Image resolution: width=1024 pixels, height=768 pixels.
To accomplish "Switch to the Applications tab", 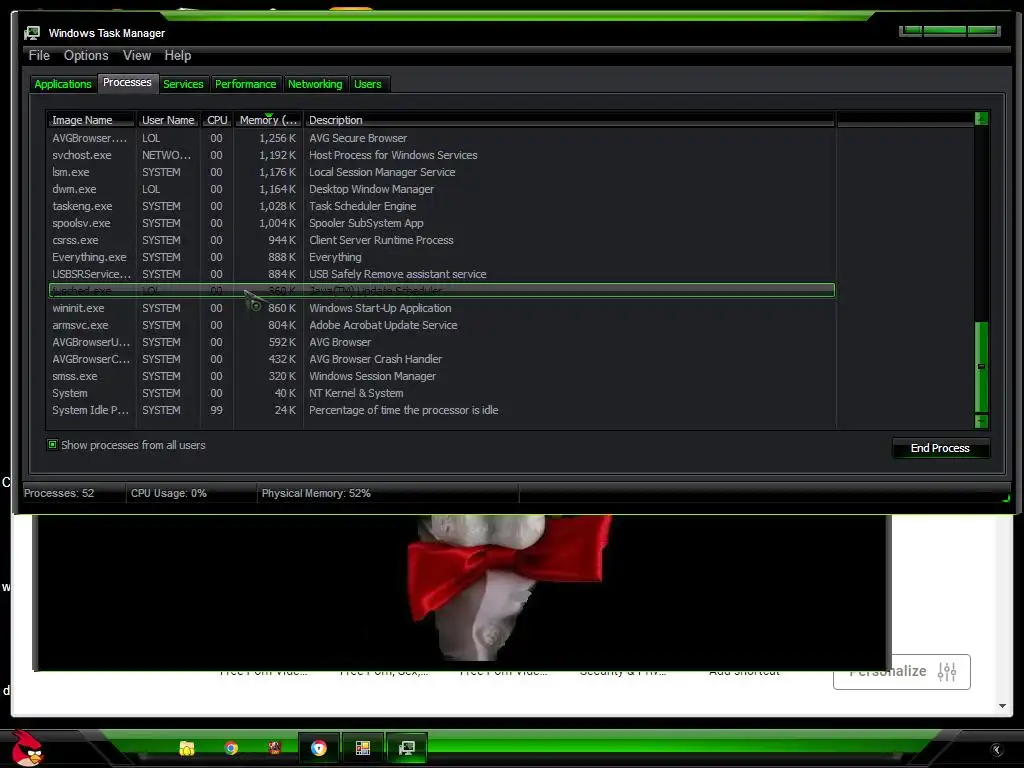I will click(x=63, y=84).
